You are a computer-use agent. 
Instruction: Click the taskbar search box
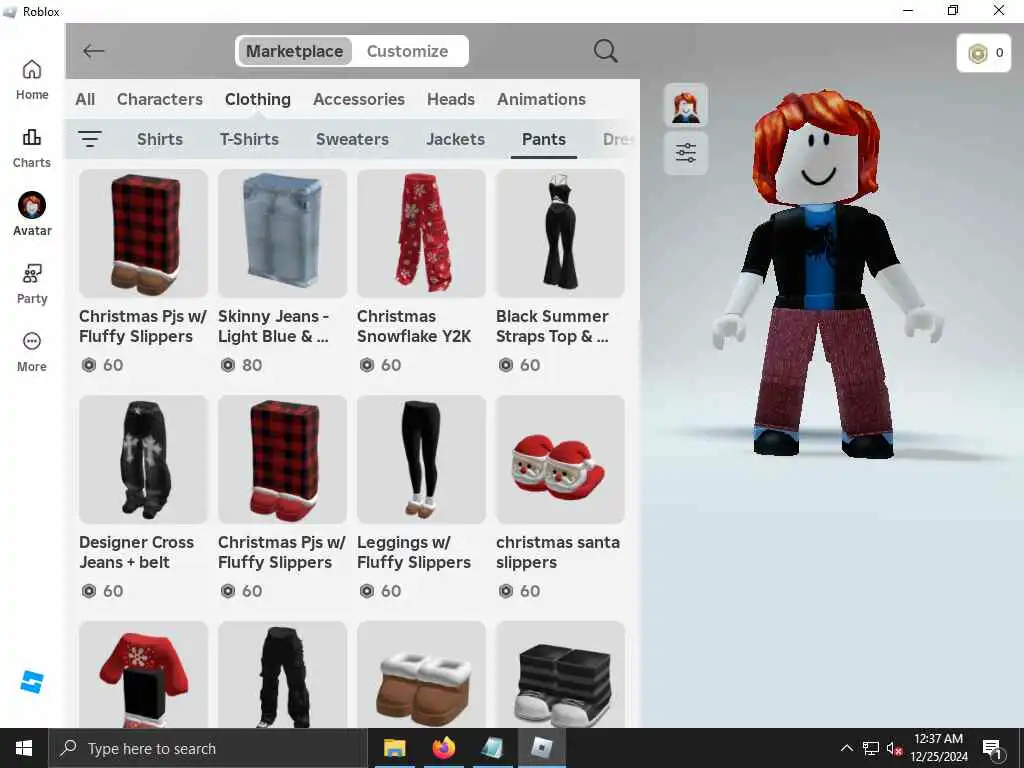(208, 748)
